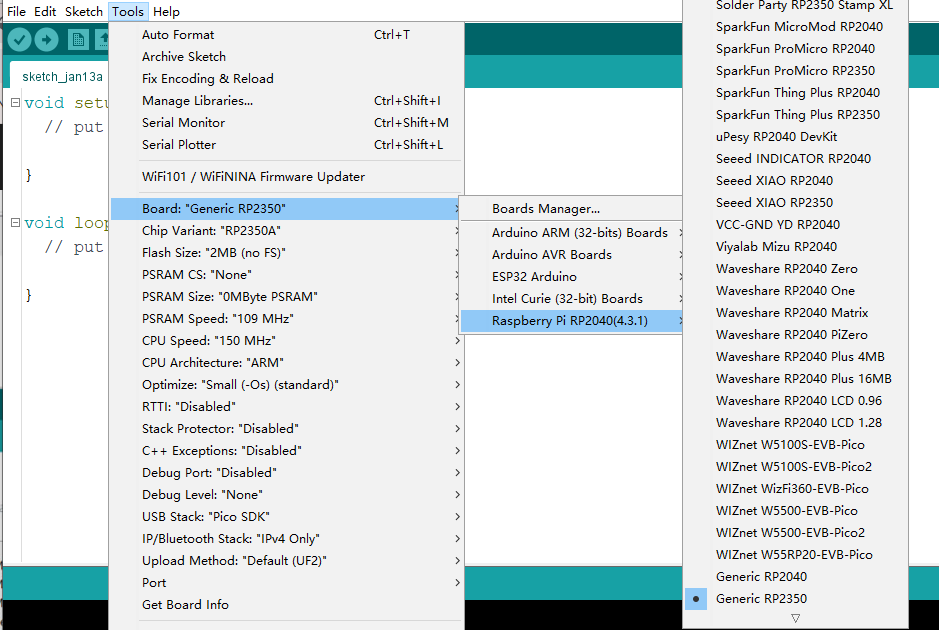Image resolution: width=939 pixels, height=630 pixels.
Task: Open Arduino ARM (32-bits) Boards submenu
Action: (571, 232)
